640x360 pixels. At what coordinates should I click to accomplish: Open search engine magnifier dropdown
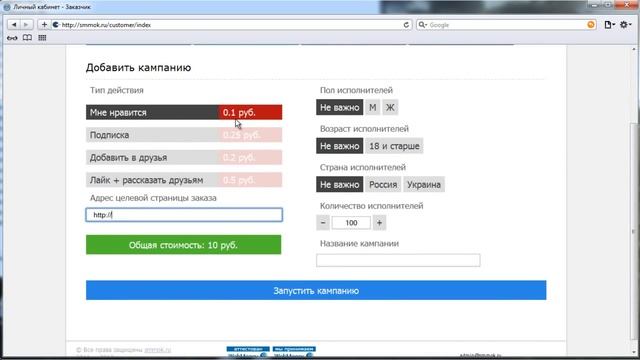(x=423, y=25)
